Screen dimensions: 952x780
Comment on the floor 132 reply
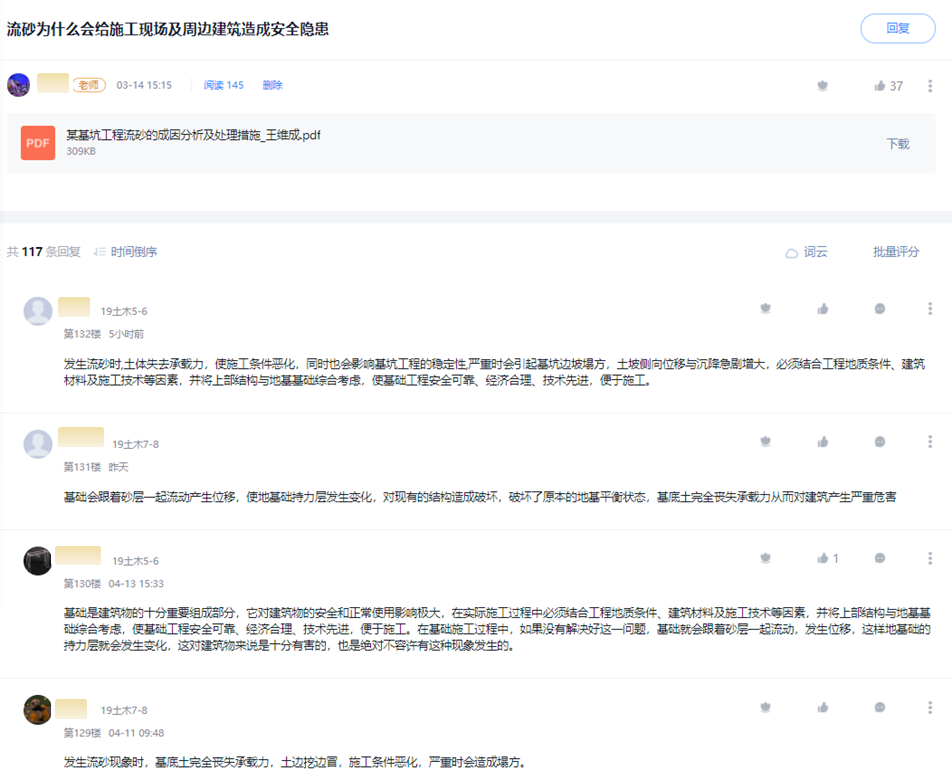[x=879, y=309]
